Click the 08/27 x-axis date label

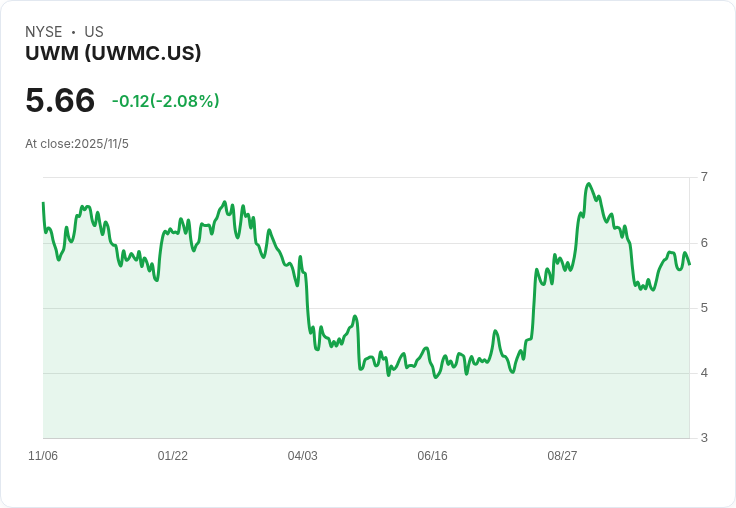(562, 456)
